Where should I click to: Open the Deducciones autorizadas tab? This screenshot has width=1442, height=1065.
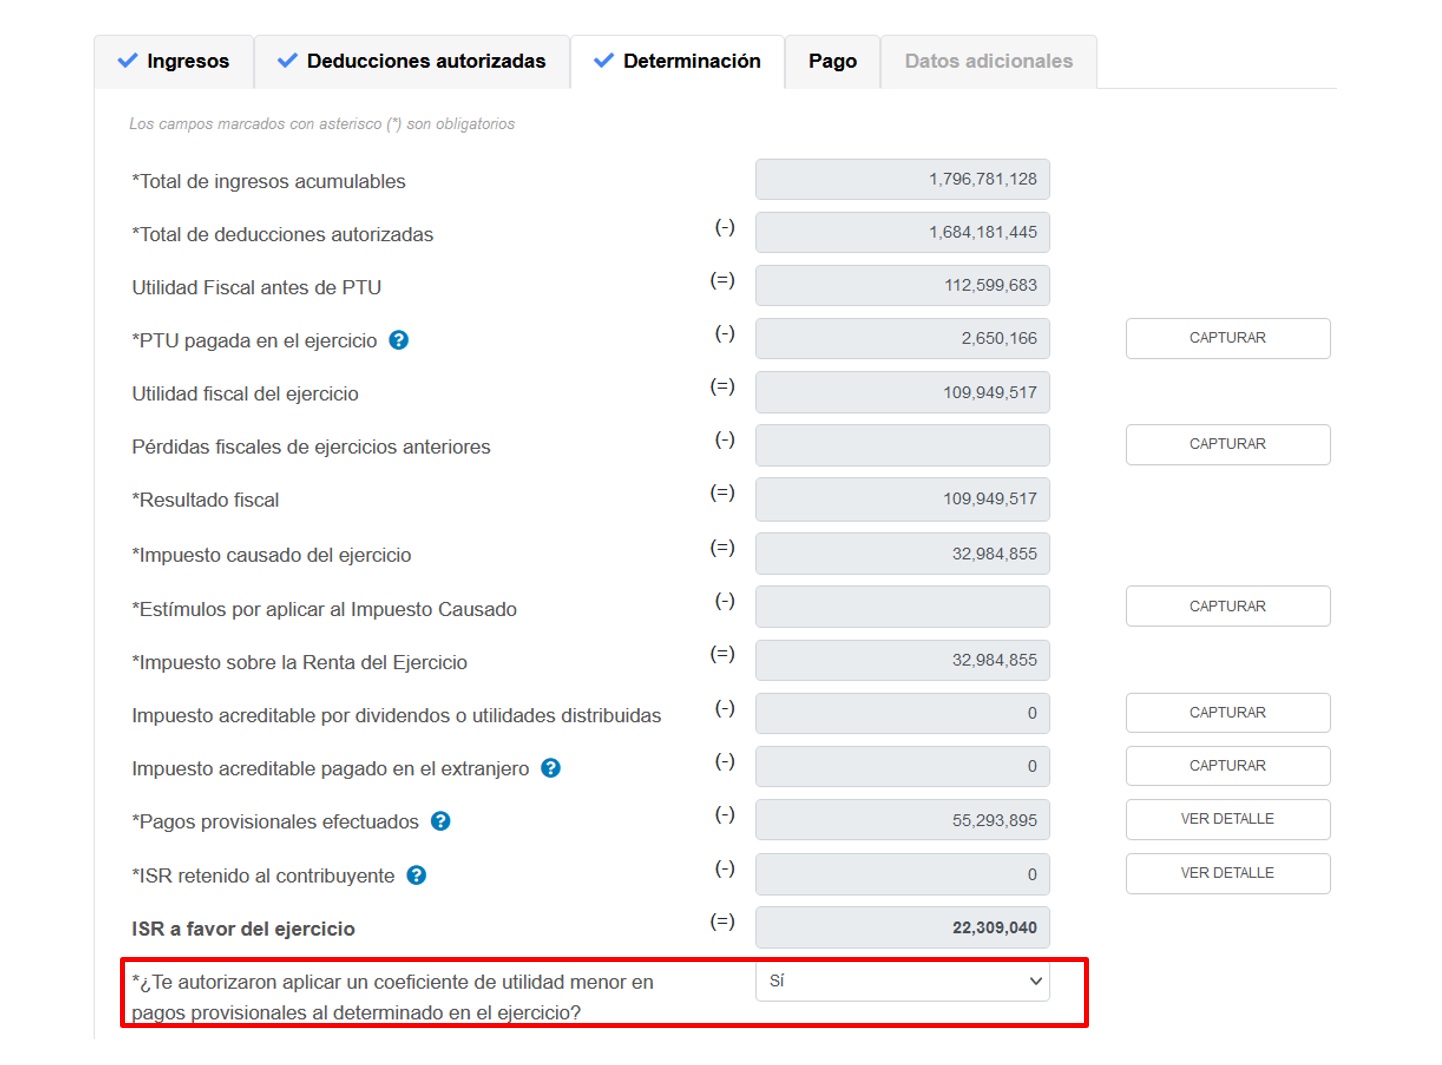412,61
